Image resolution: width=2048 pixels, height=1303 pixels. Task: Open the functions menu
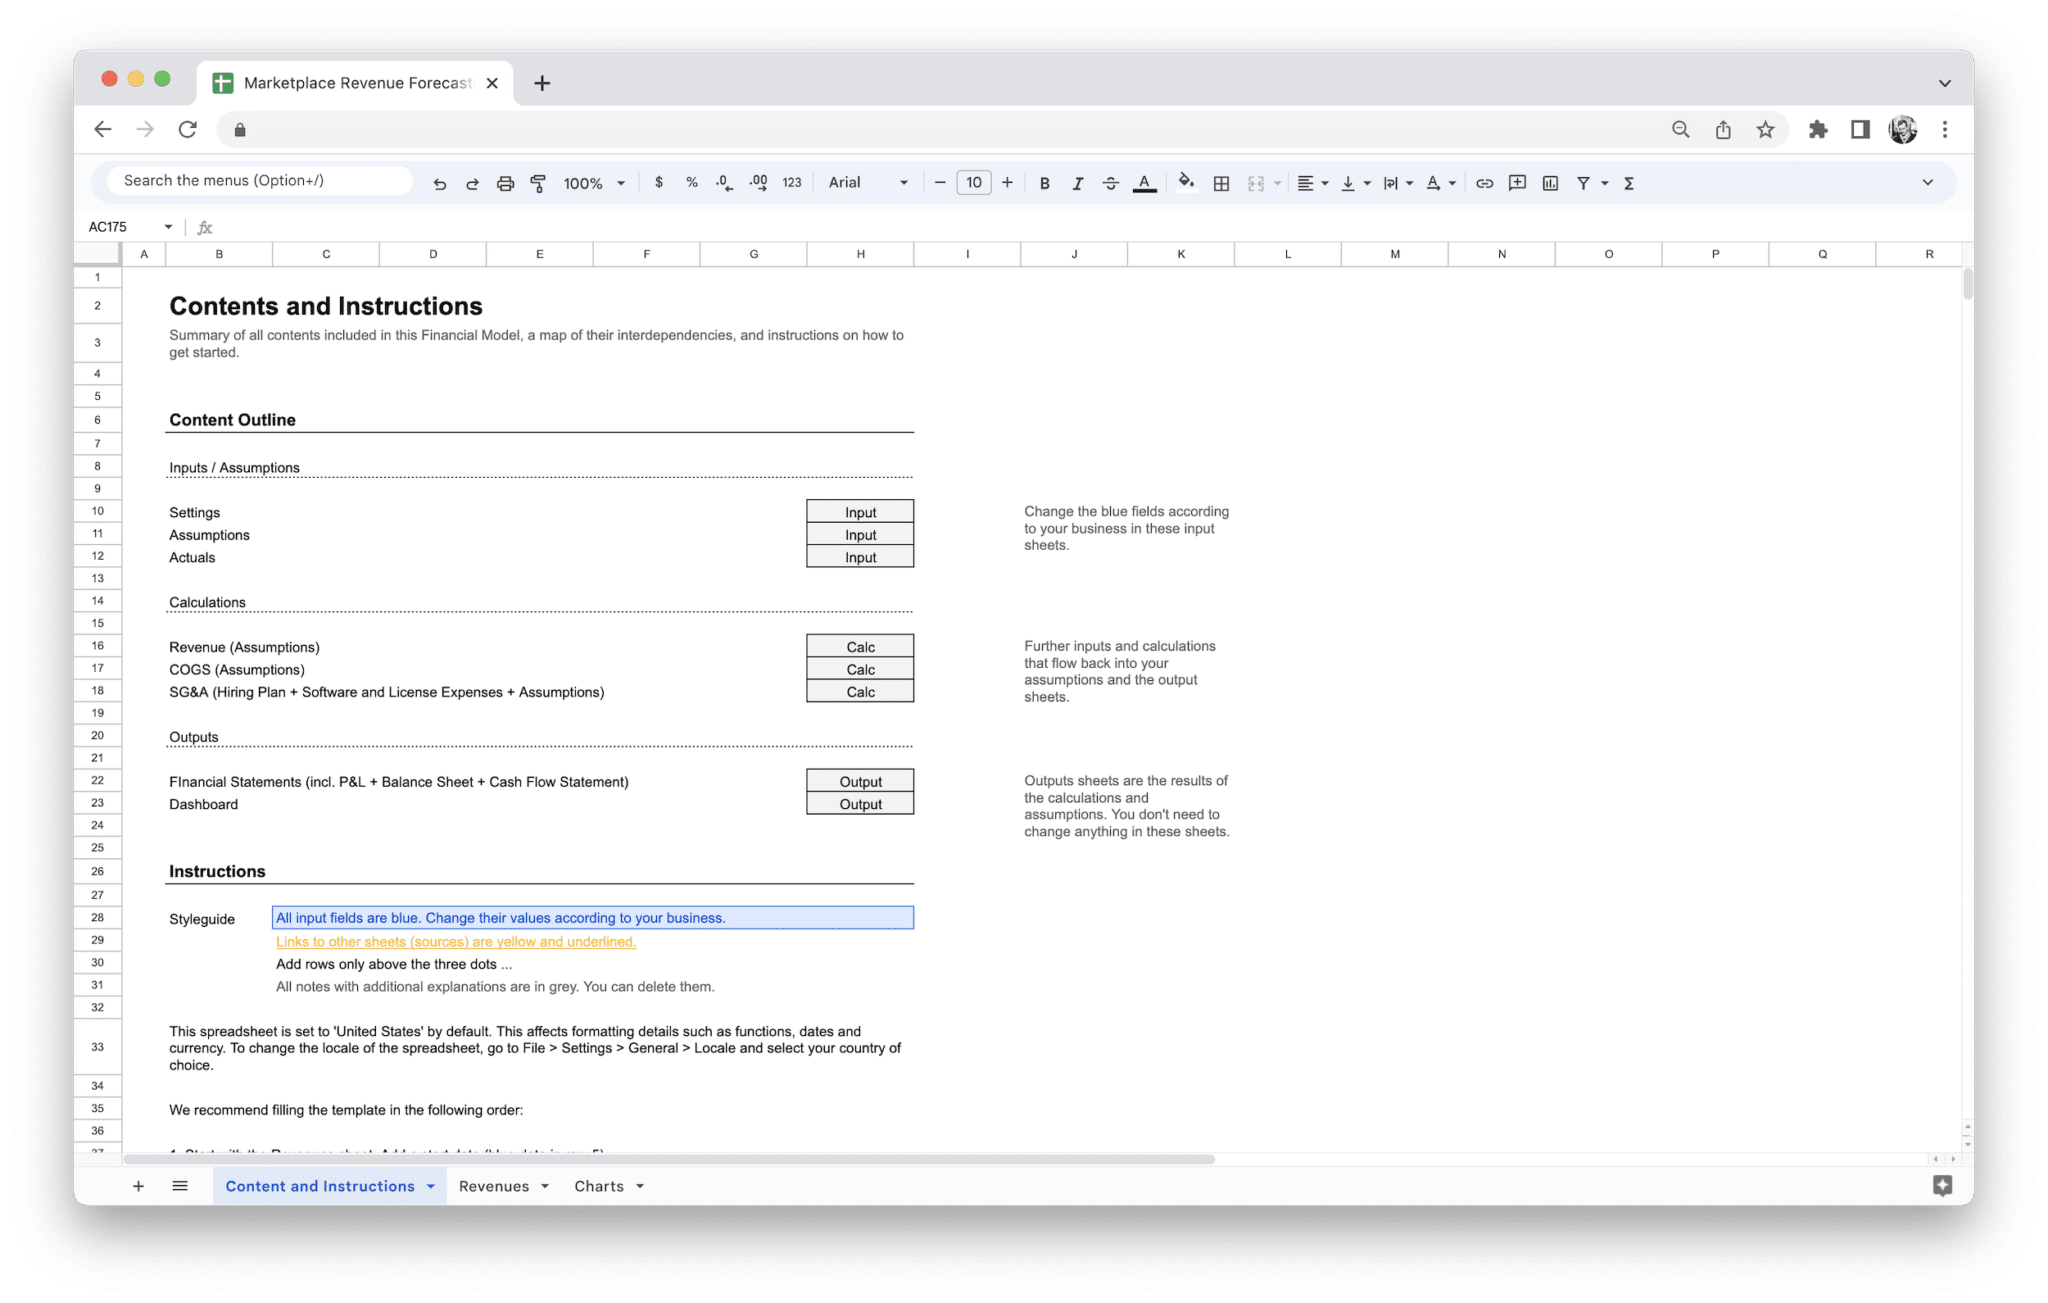(x=1628, y=182)
